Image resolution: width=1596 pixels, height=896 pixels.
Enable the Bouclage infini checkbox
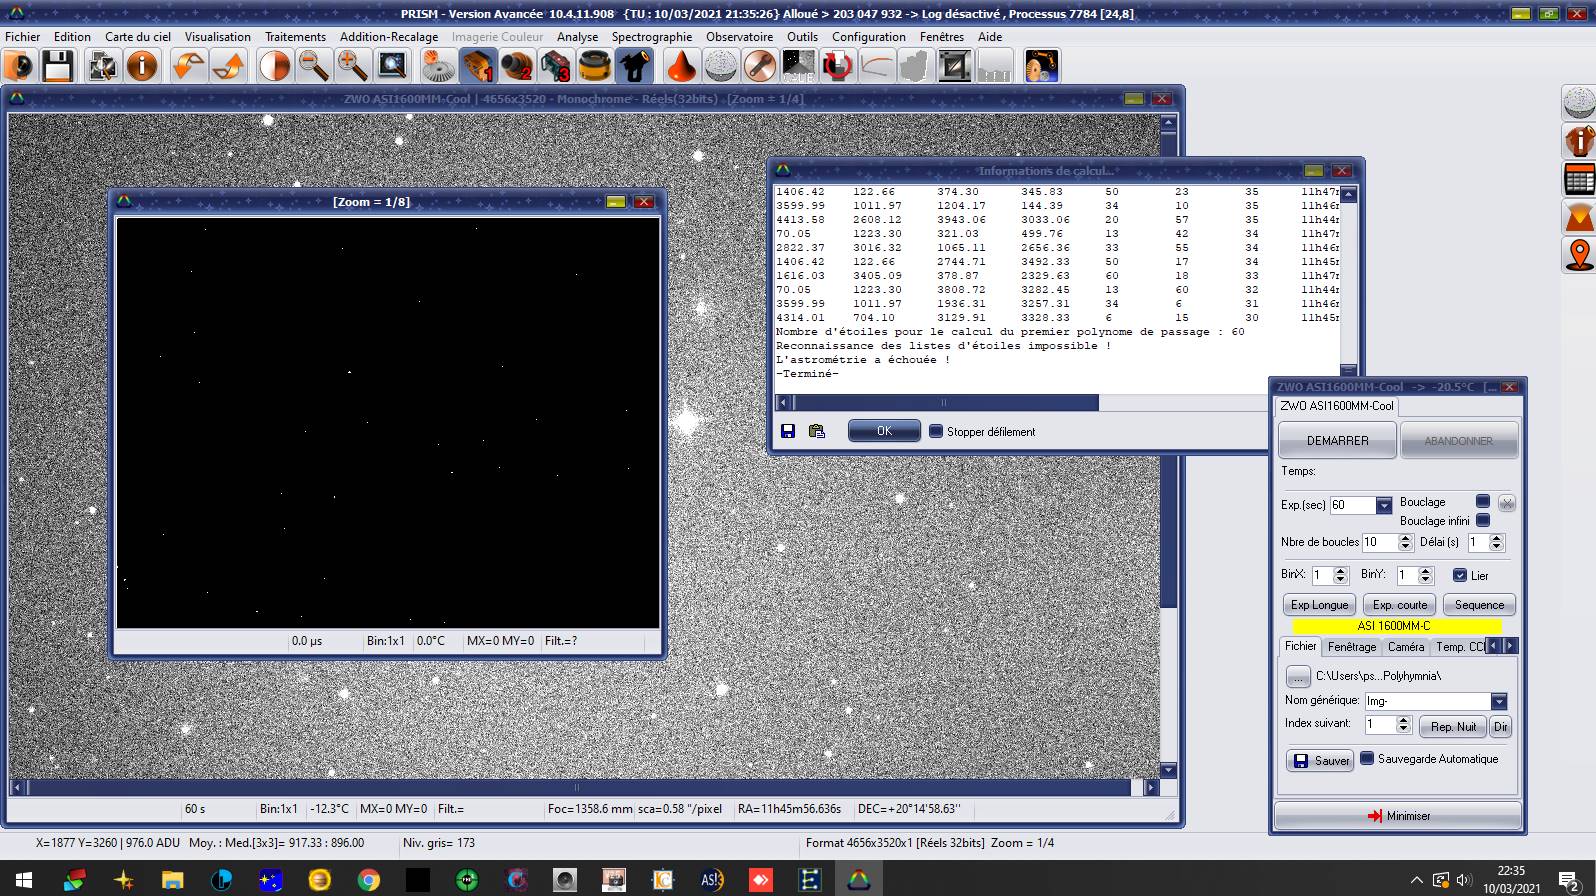pyautogui.click(x=1483, y=520)
